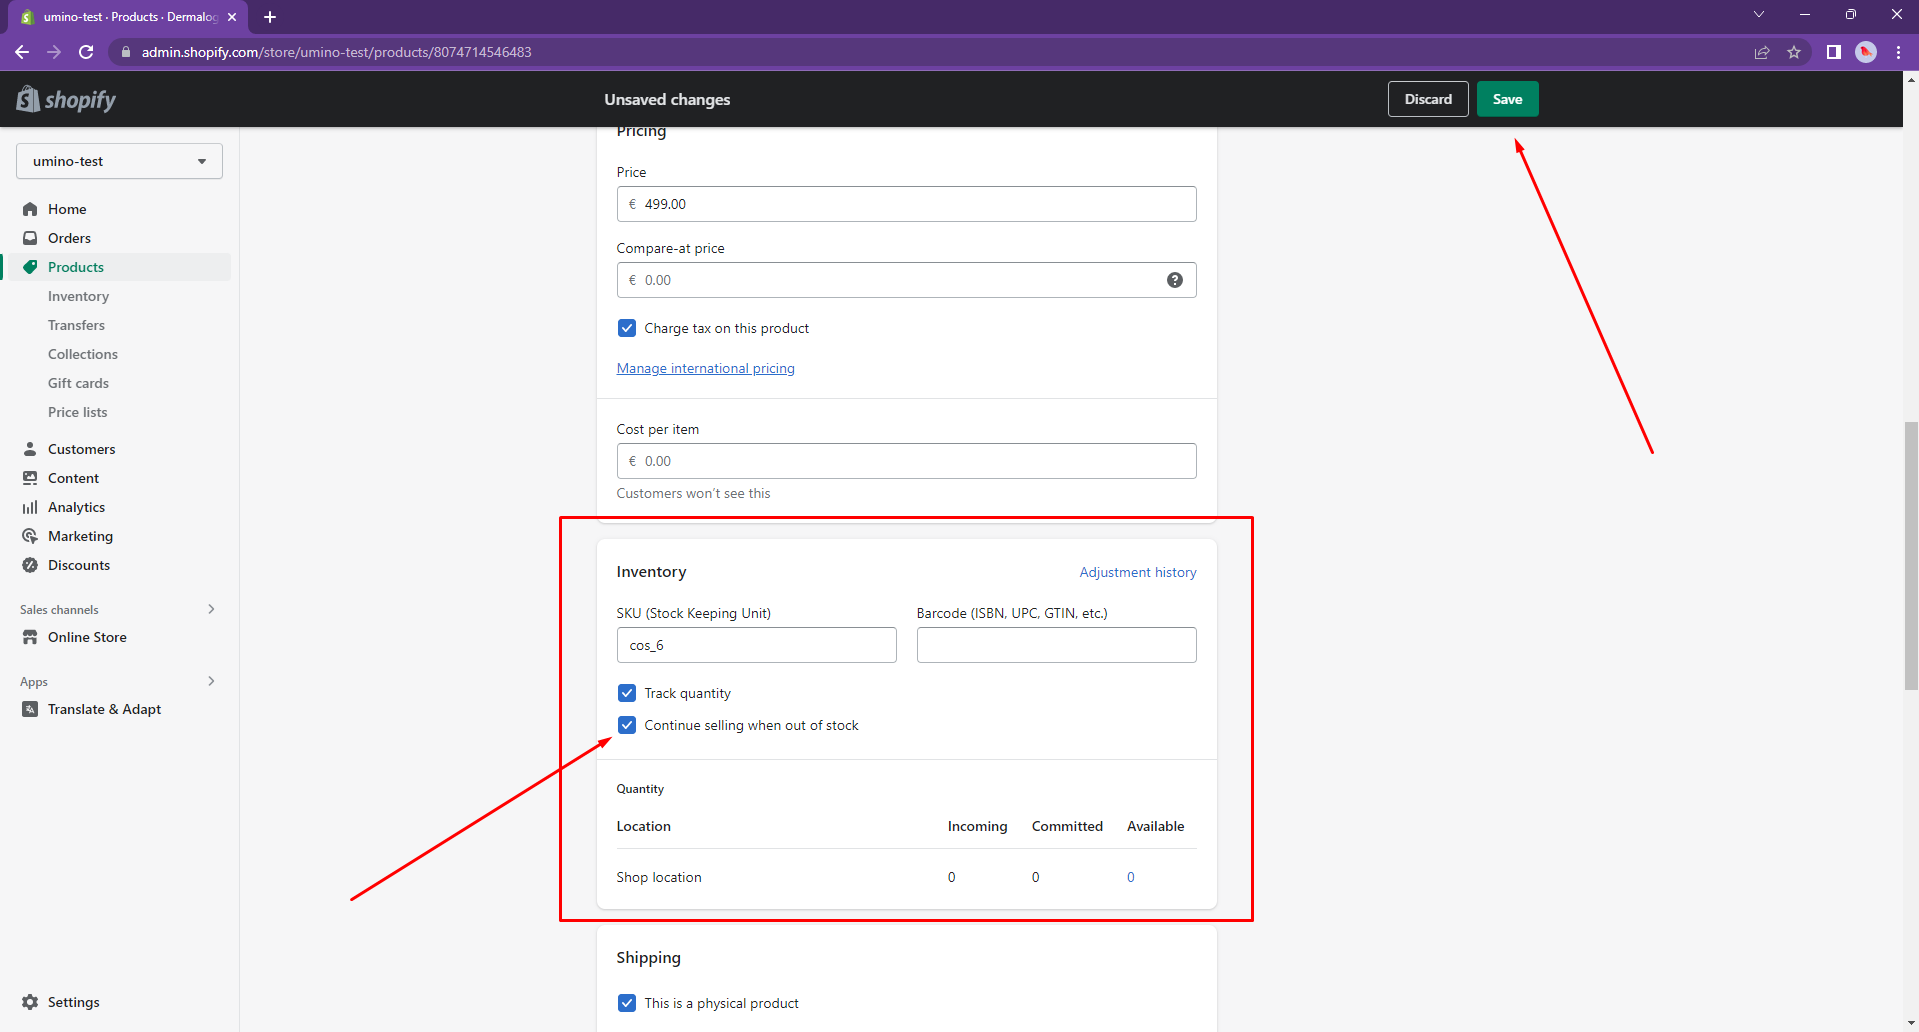The height and width of the screenshot is (1032, 1919).
Task: Open Orders via its inbox icon
Action: tap(30, 238)
